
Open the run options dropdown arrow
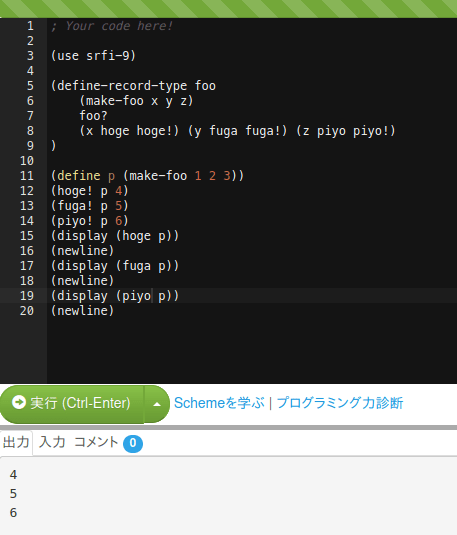(157, 404)
